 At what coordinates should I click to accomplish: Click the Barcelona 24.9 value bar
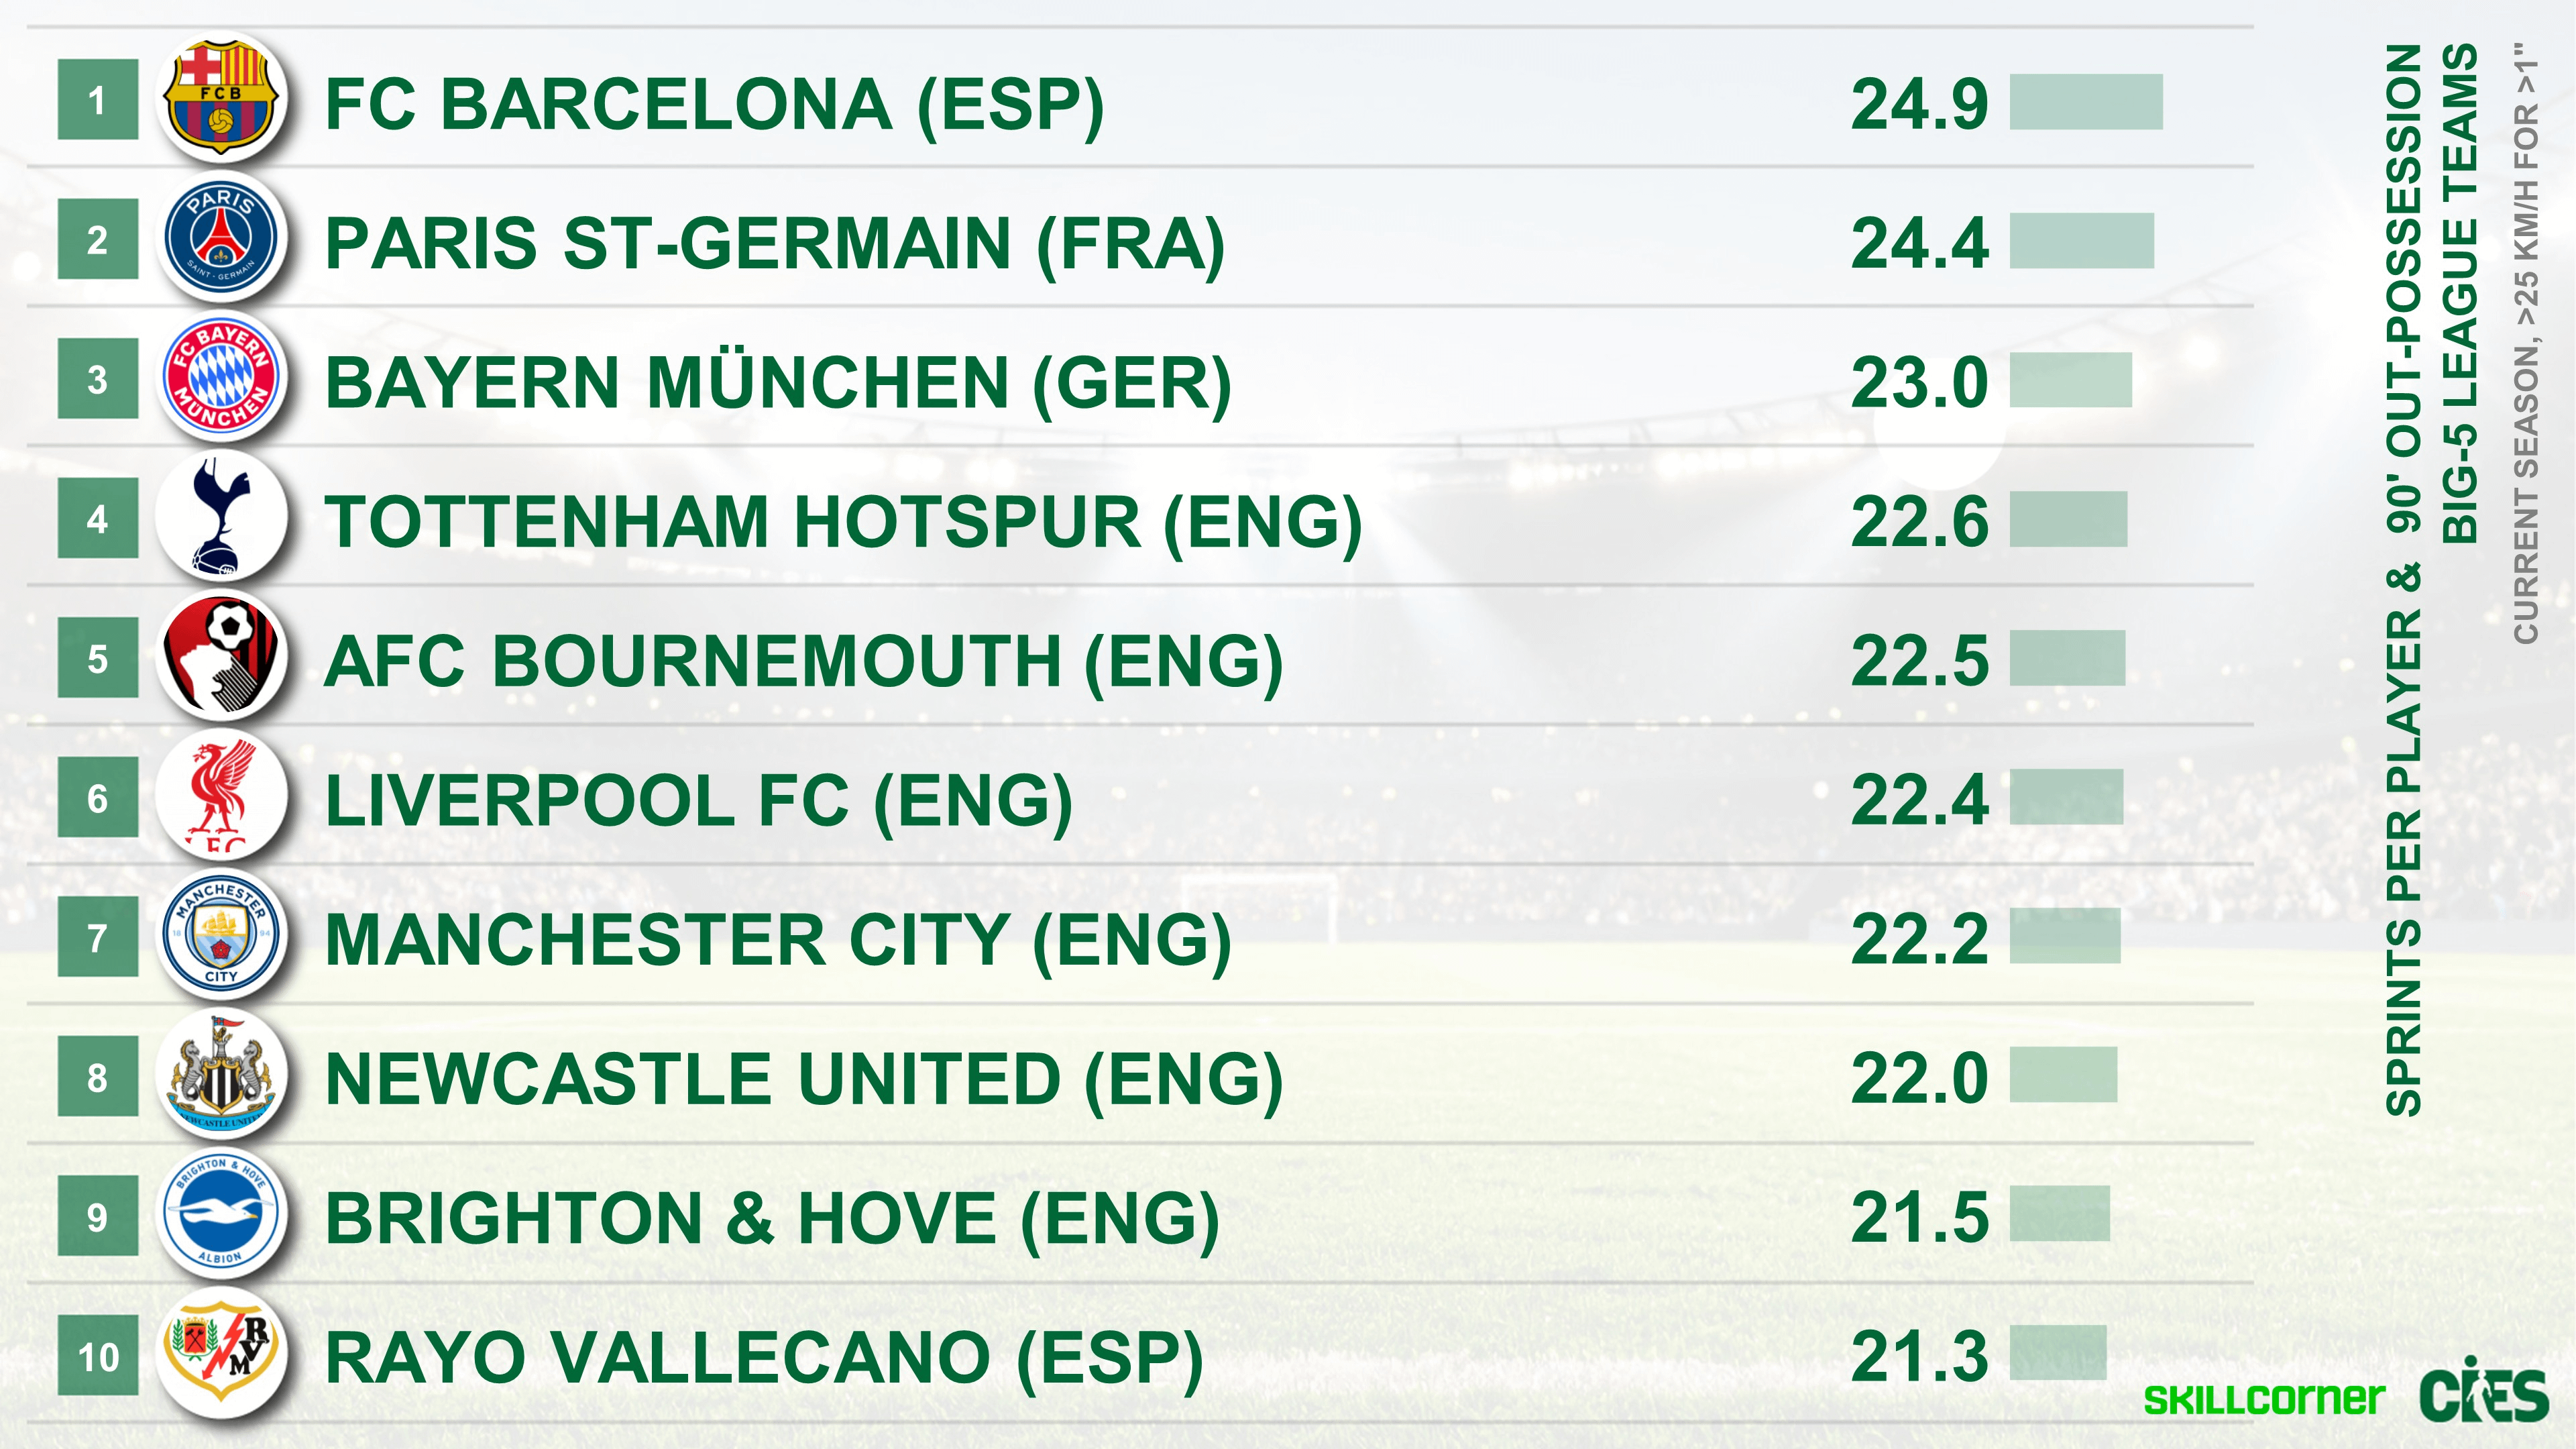2085,101
